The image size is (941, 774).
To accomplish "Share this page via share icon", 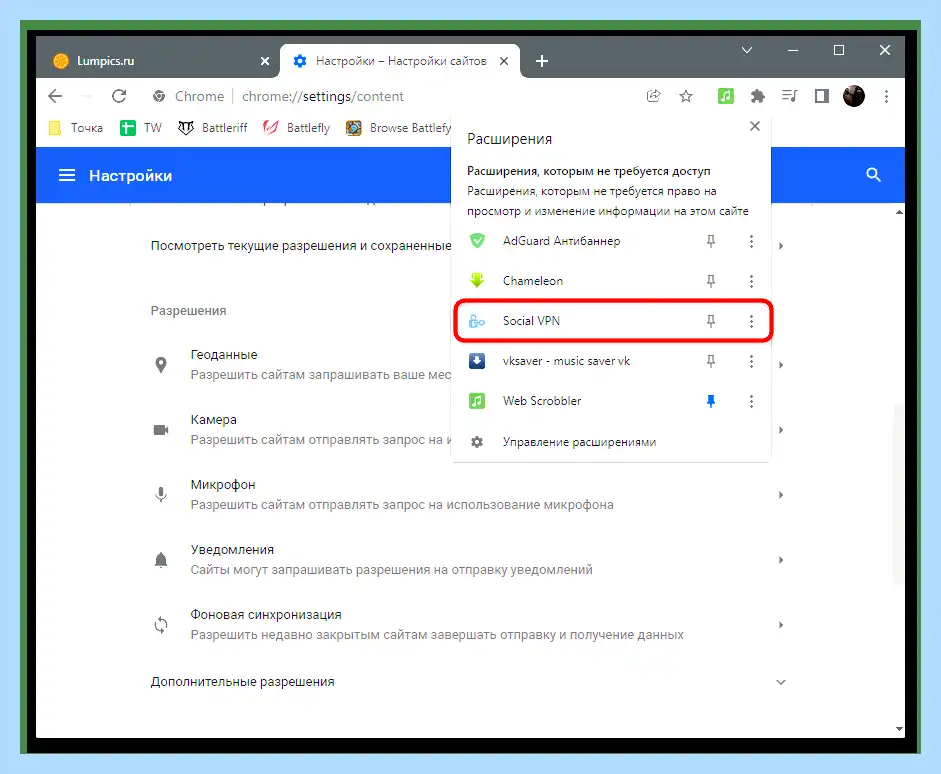I will click(654, 96).
